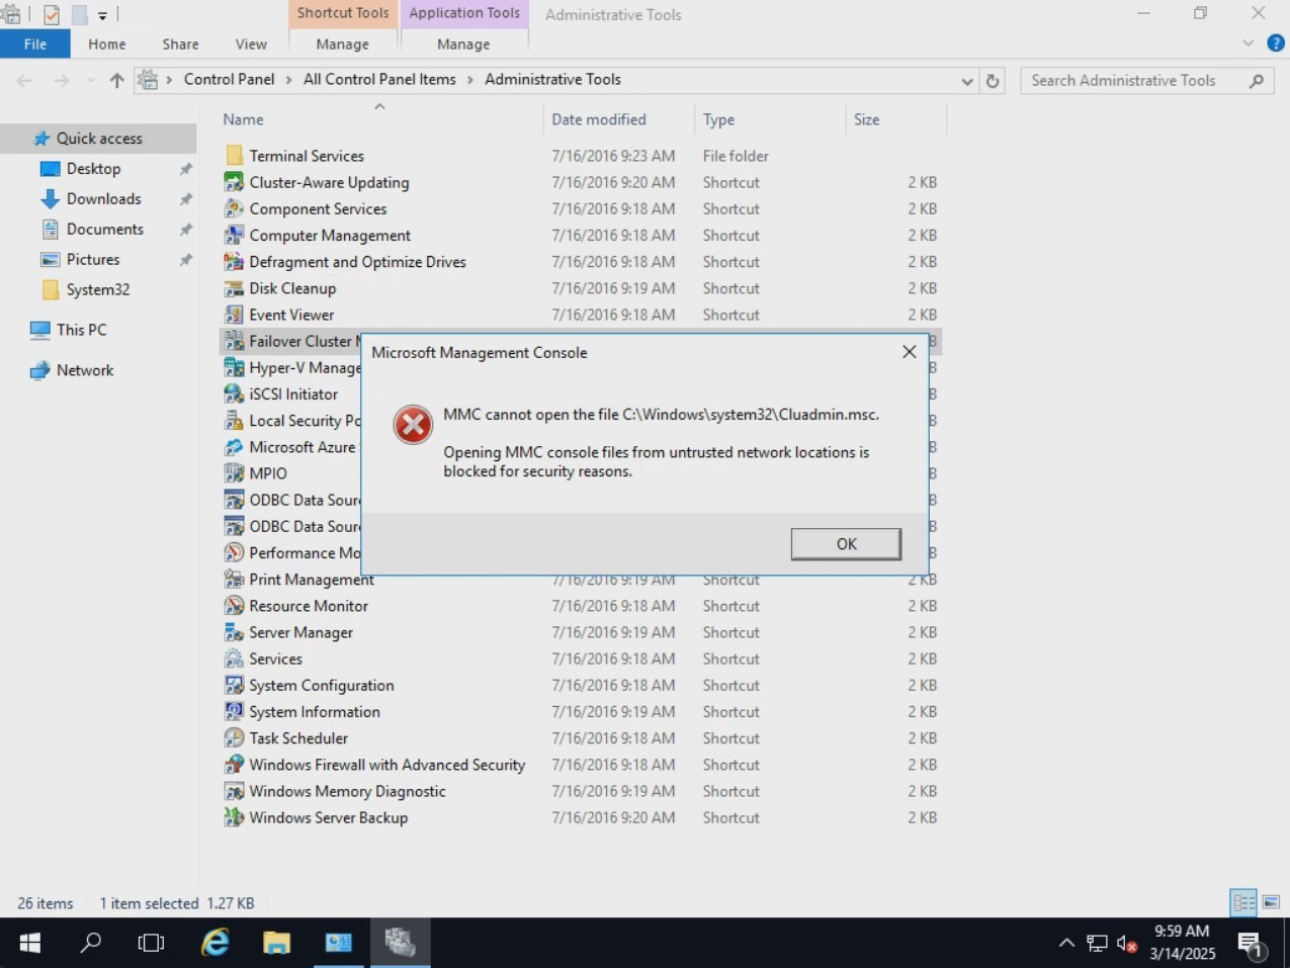The image size is (1290, 972).
Task: Select the Windows Memory Diagnostic icon
Action: pos(234,791)
